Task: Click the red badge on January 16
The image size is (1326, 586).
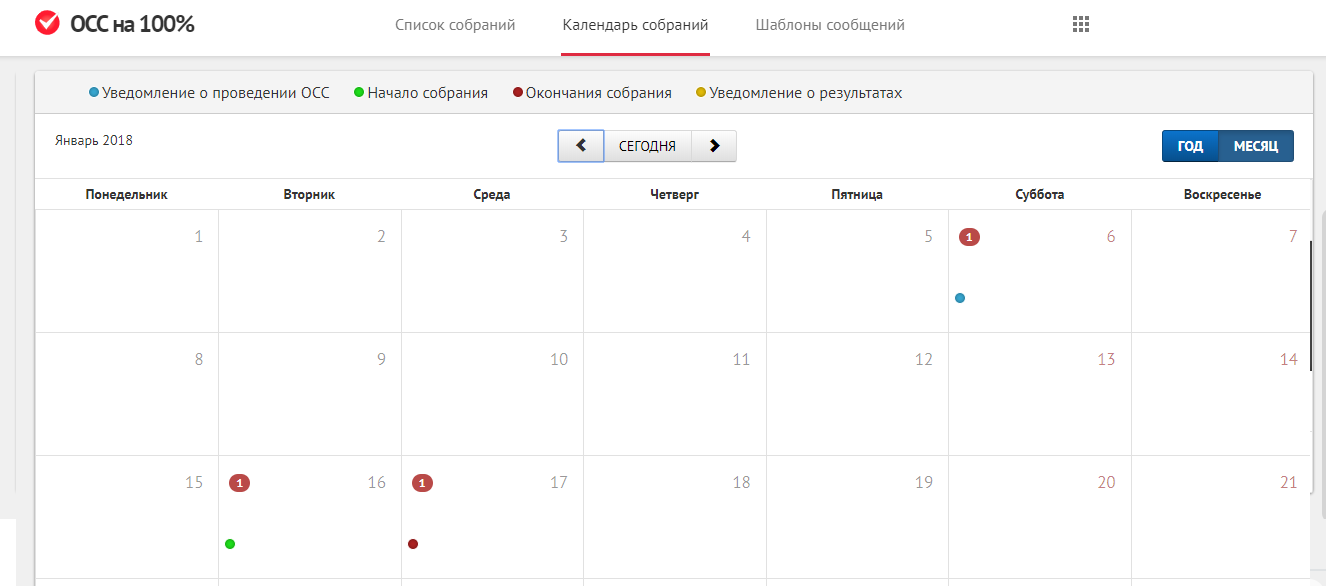Action: (239, 483)
